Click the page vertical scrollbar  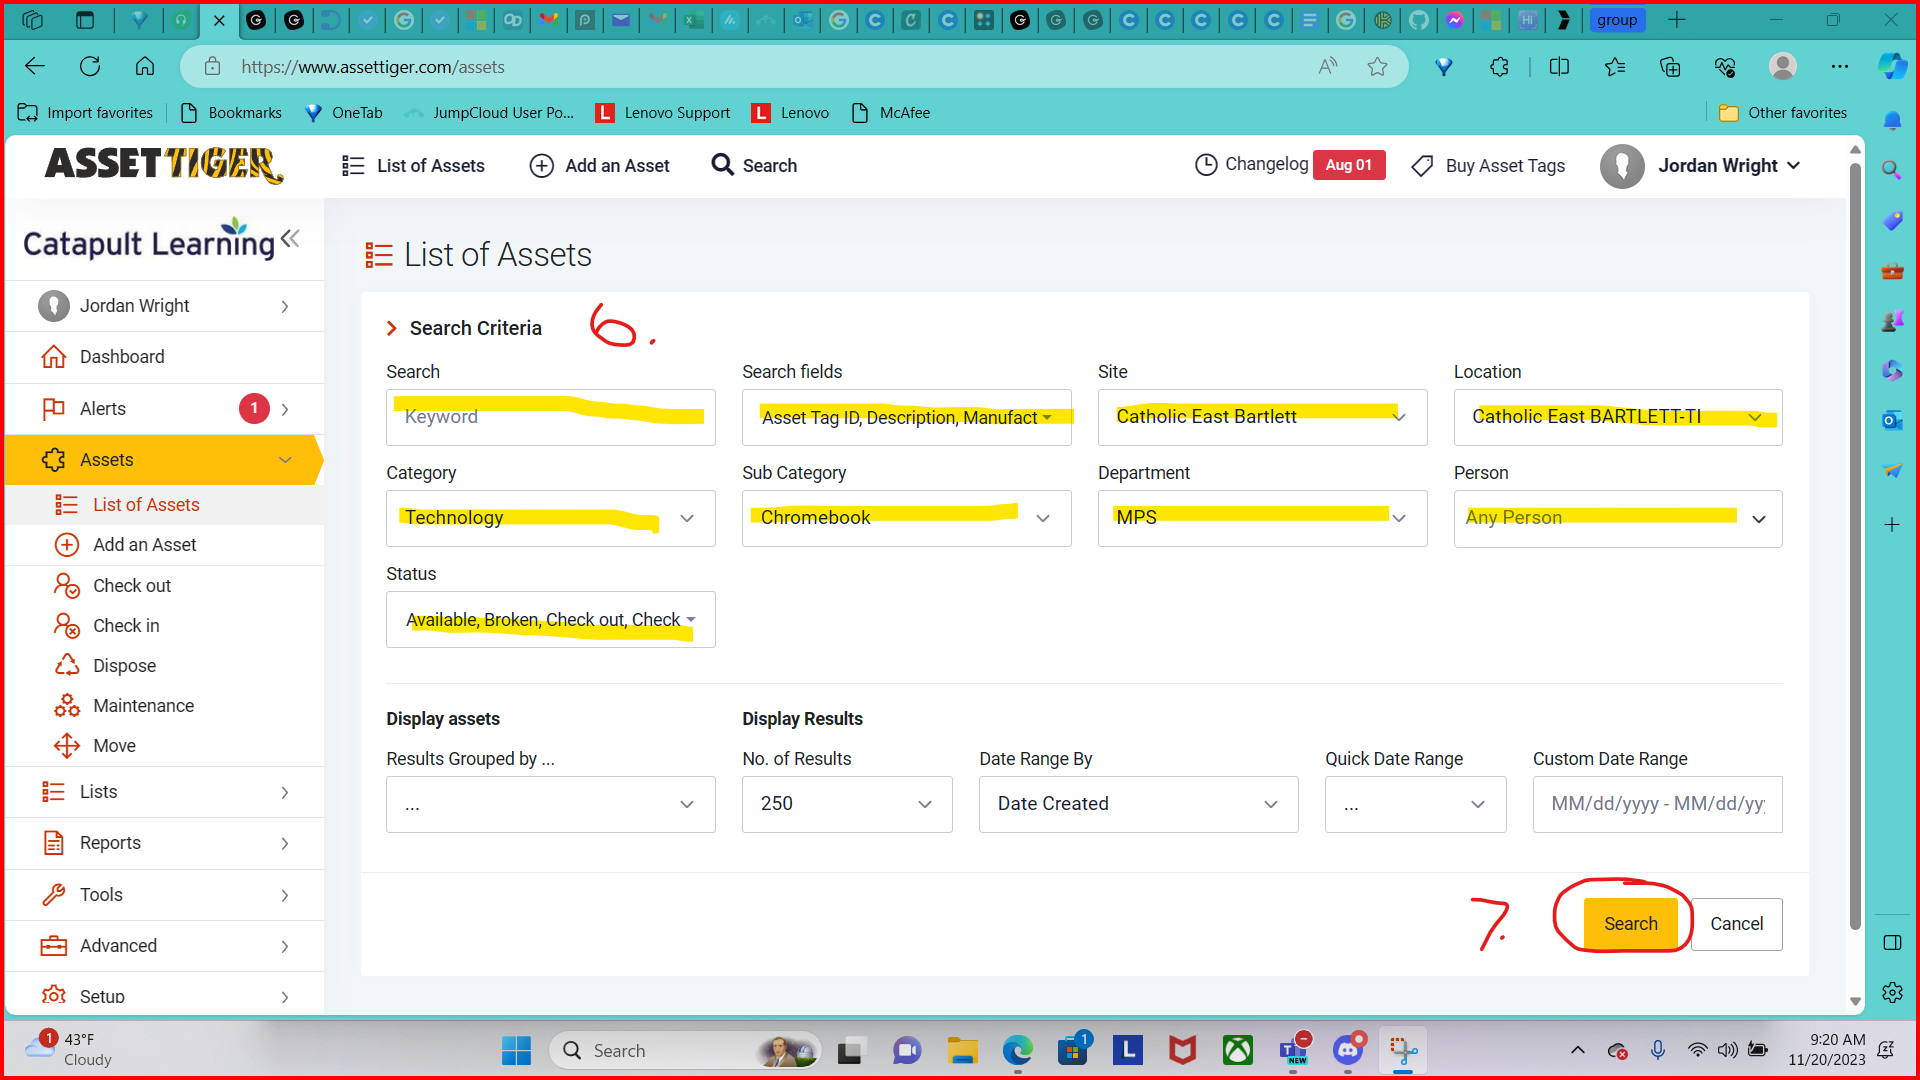1855,545
